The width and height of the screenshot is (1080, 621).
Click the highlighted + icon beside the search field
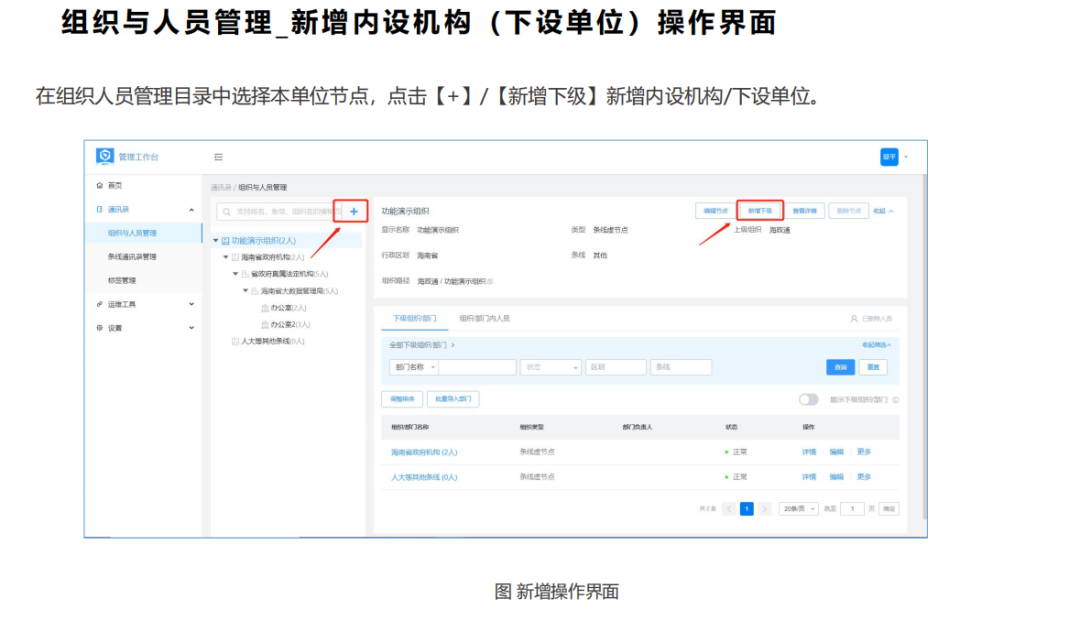pos(354,211)
